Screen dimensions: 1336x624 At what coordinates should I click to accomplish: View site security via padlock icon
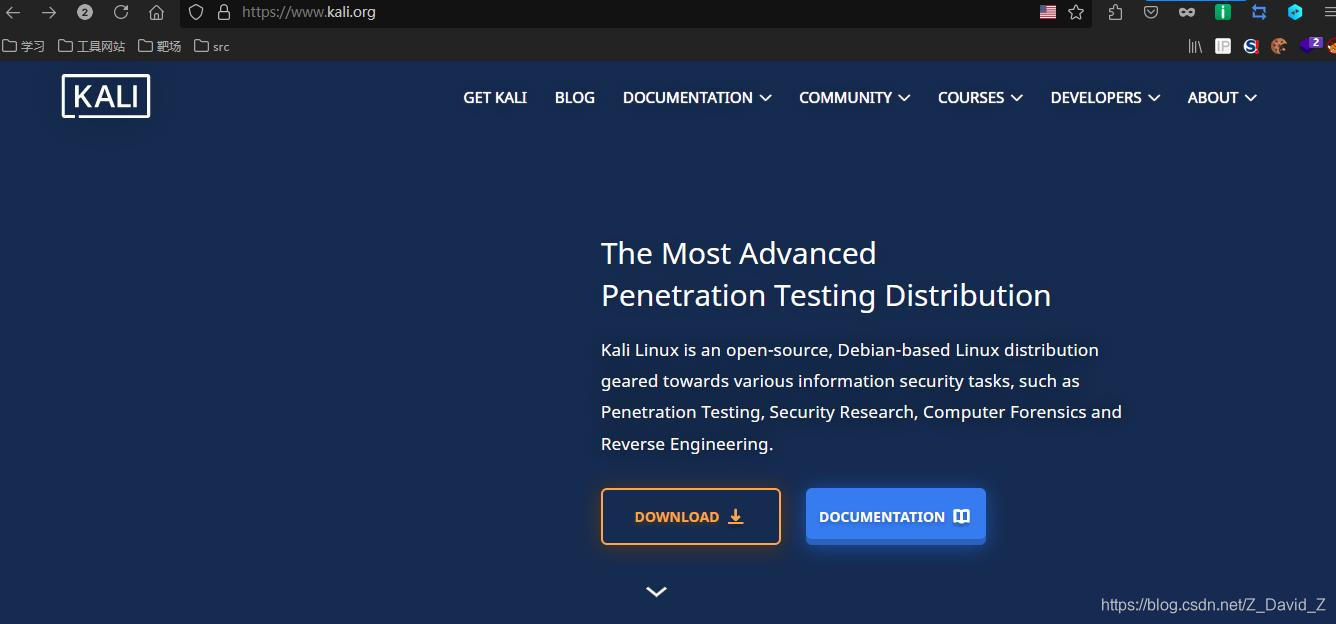pyautogui.click(x=223, y=12)
